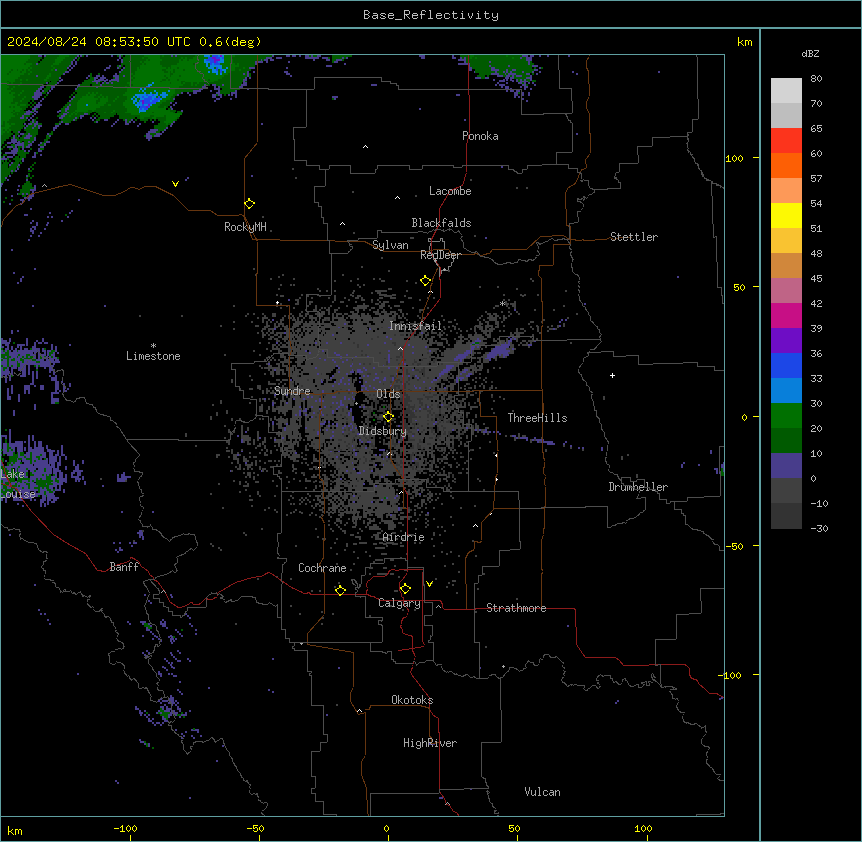Click the Blackfalds city label

click(441, 223)
